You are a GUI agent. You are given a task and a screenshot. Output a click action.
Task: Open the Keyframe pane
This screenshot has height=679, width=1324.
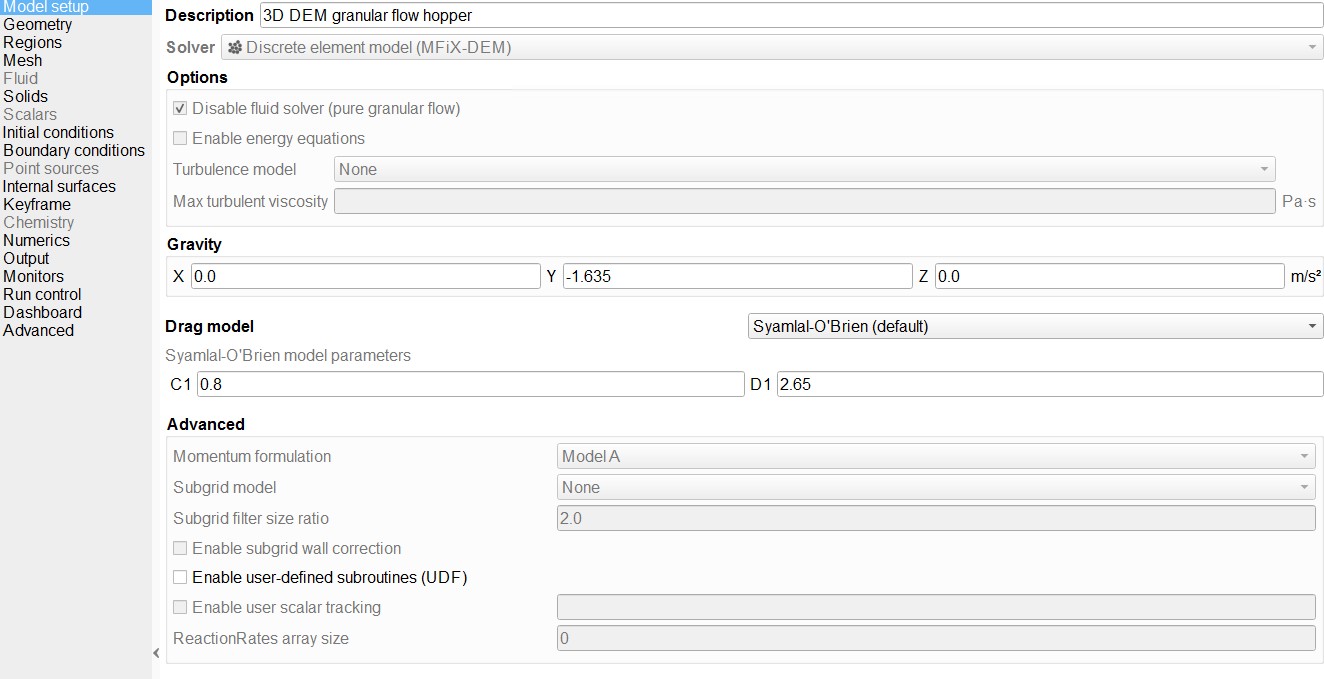36,204
